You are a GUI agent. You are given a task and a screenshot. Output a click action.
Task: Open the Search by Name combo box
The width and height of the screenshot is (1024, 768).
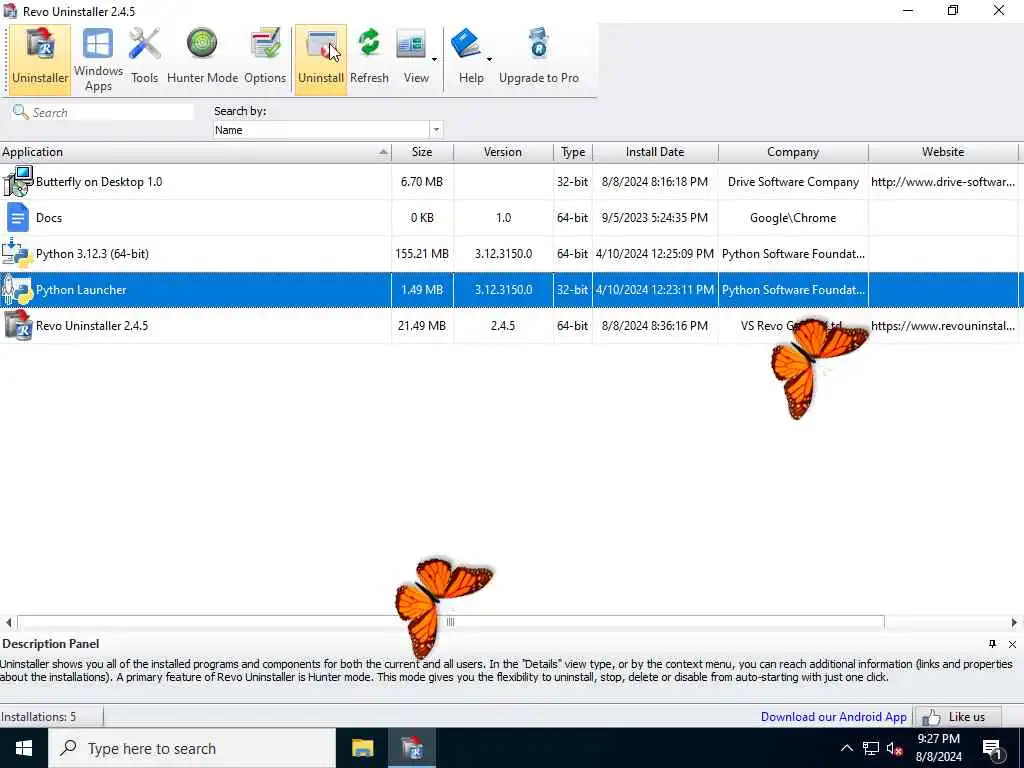coord(328,130)
